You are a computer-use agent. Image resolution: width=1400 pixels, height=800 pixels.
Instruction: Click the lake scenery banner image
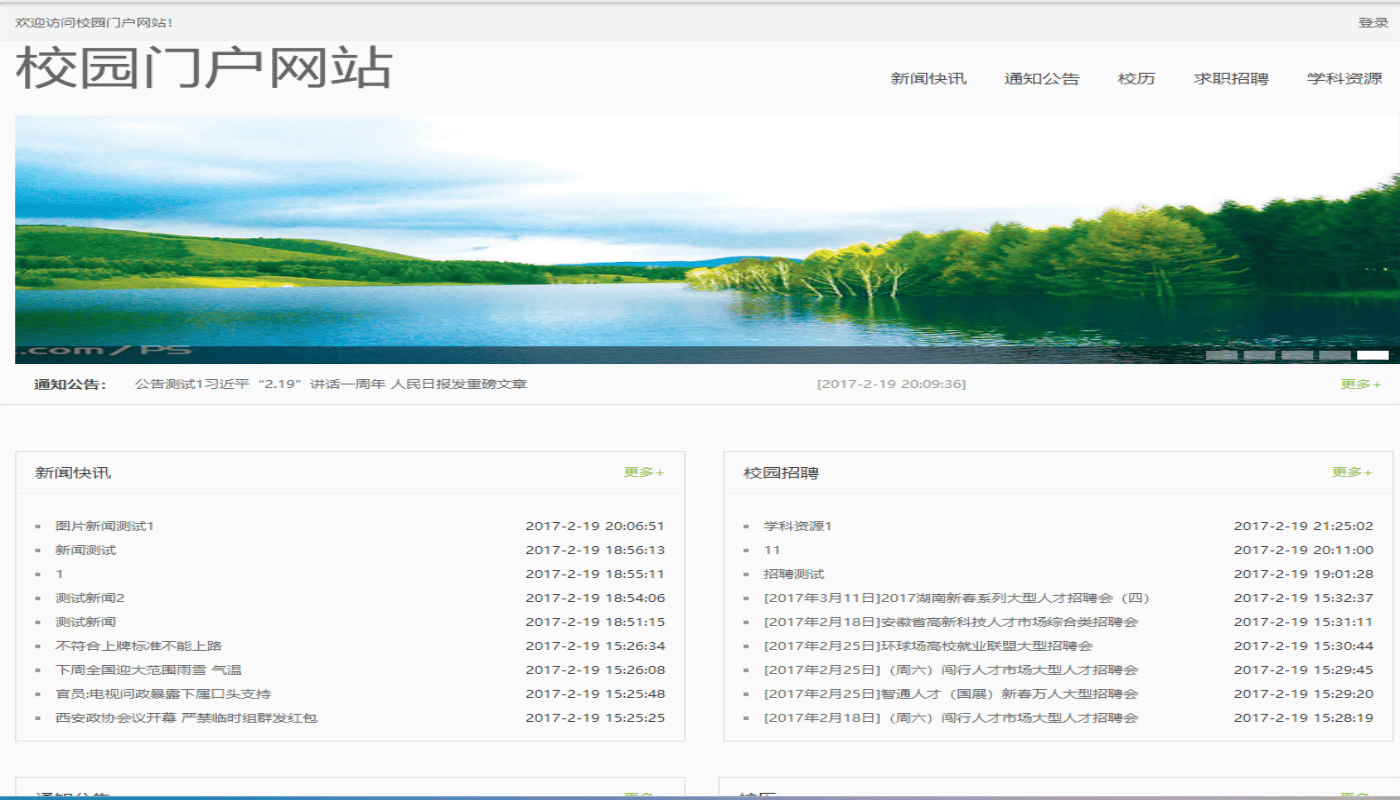click(x=700, y=236)
